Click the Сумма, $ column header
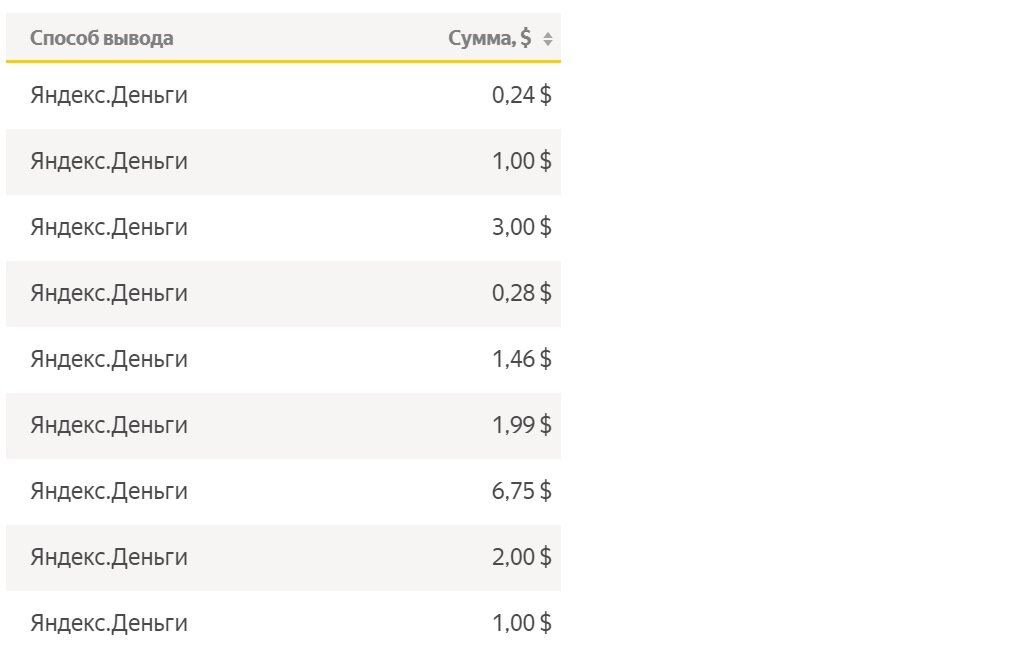 490,38
